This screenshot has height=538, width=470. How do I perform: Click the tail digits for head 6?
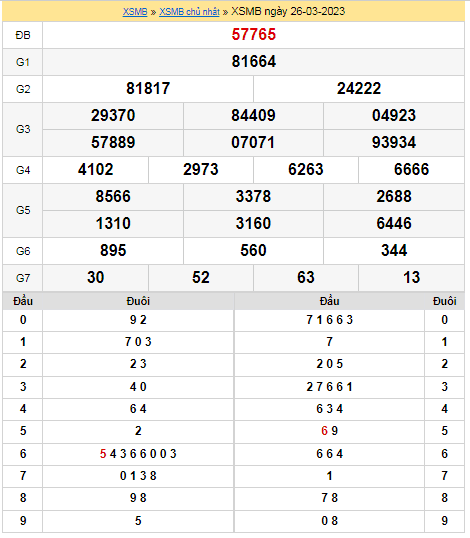coord(138,454)
